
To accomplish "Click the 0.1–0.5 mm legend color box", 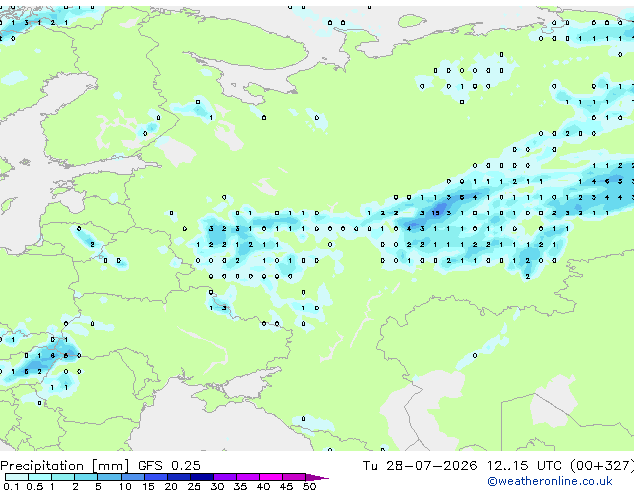I will point(17,477).
